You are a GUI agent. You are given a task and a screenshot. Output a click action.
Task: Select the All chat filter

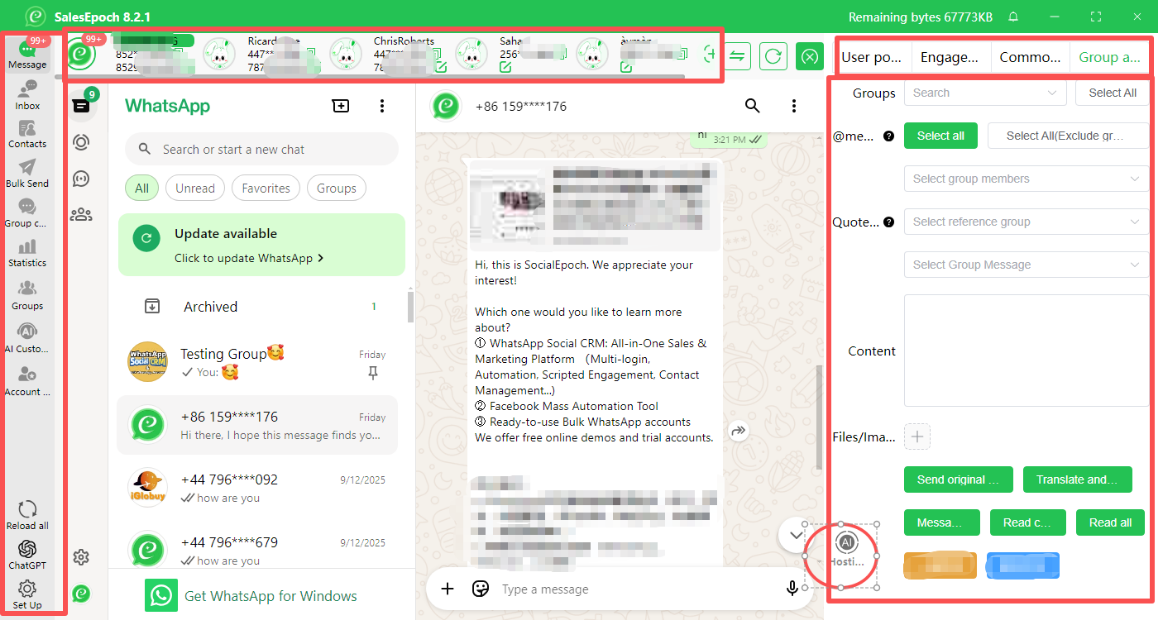(x=142, y=188)
